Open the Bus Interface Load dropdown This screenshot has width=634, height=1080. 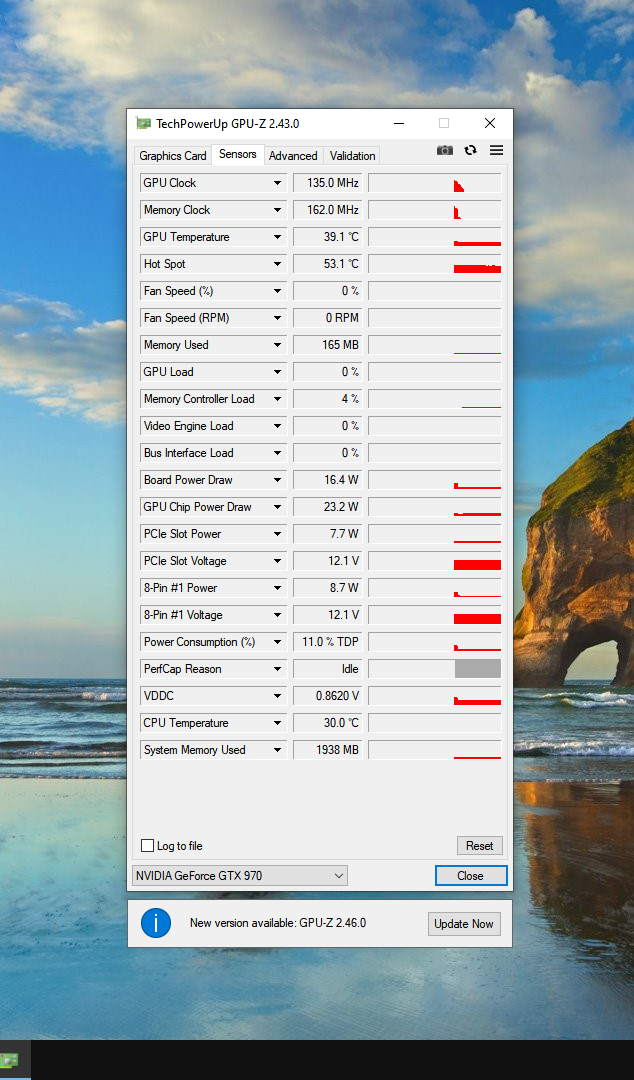277,453
